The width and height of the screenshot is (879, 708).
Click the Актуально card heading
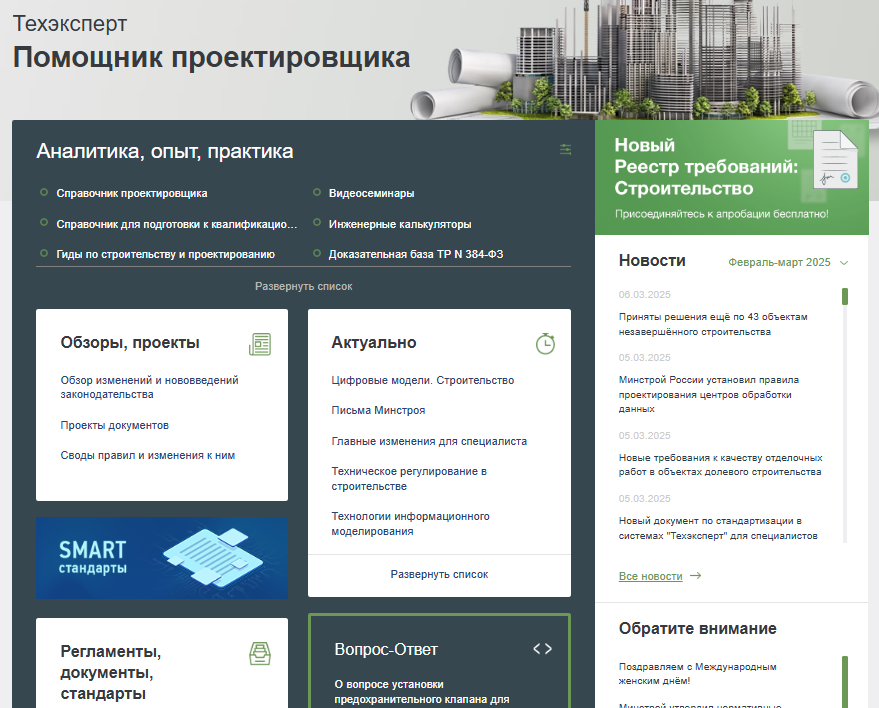[x=373, y=342]
